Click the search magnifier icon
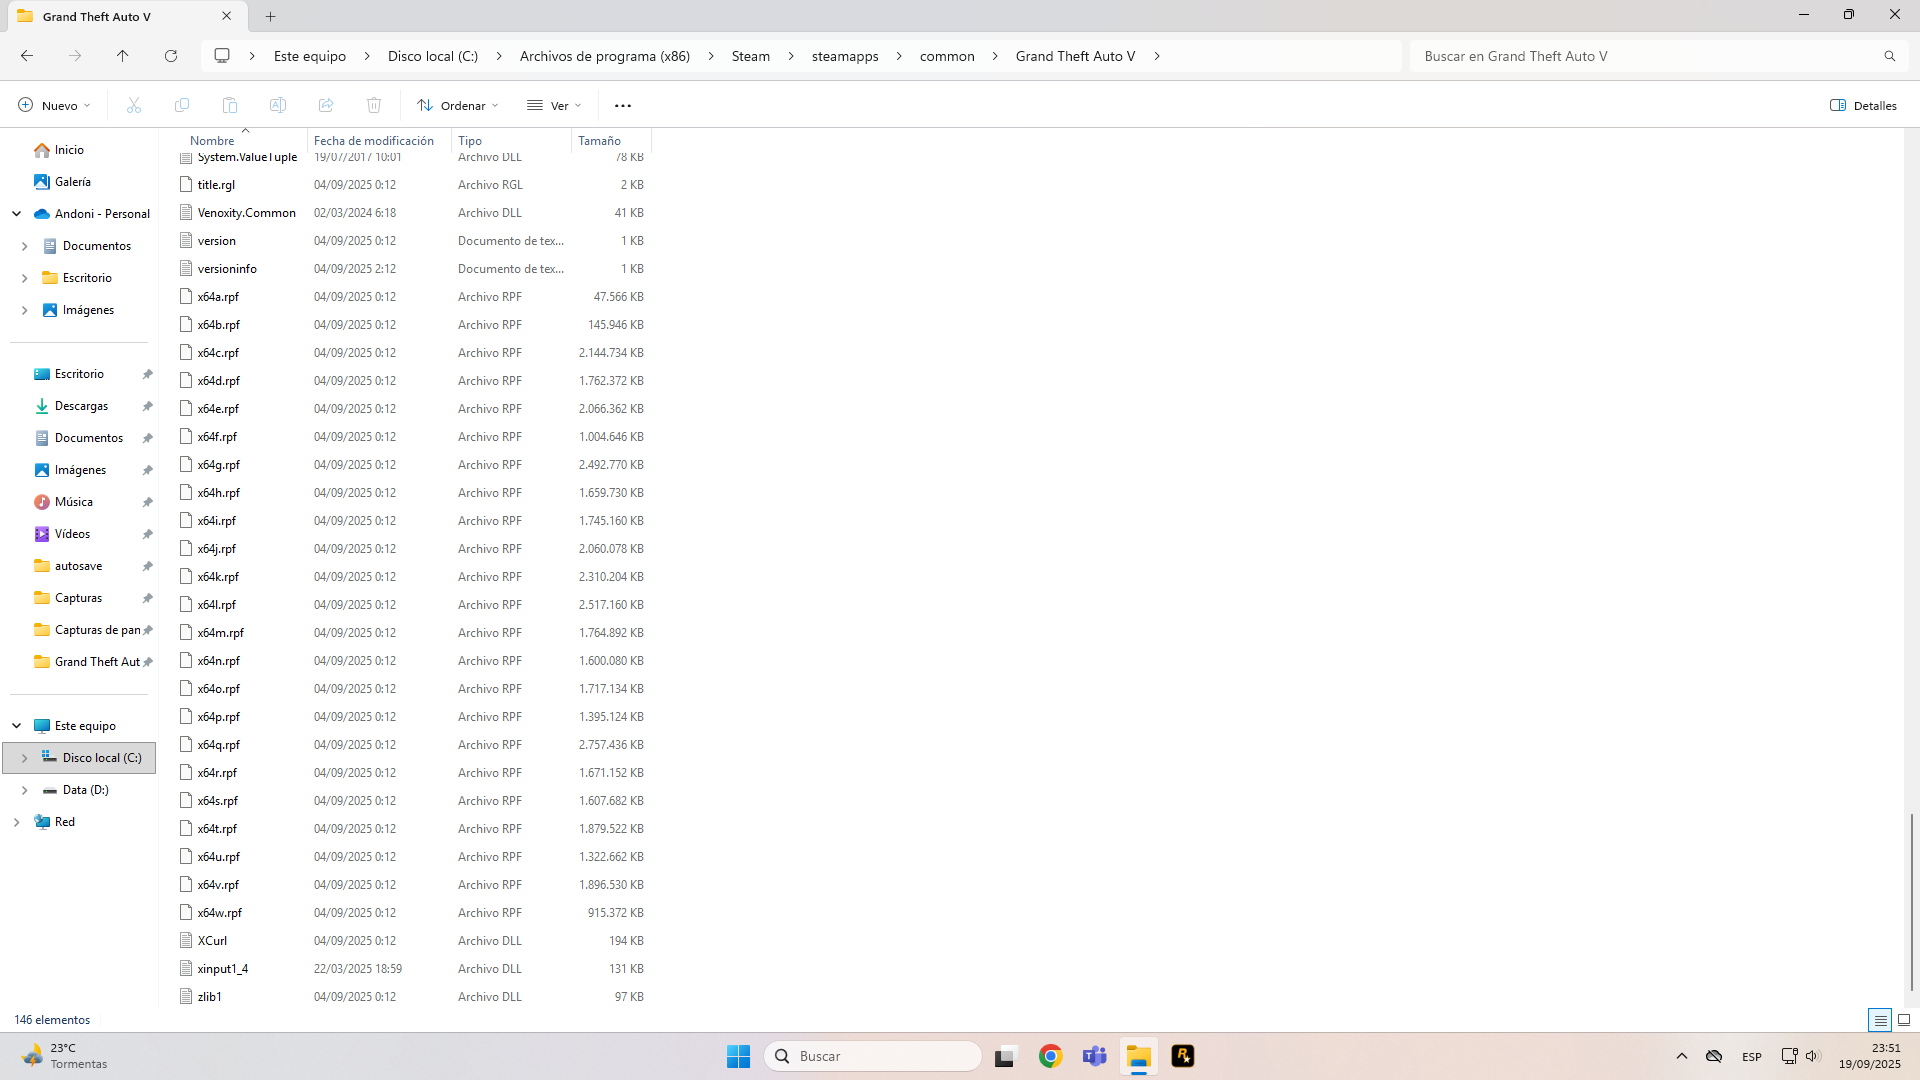The width and height of the screenshot is (1920, 1080). [x=1889, y=56]
